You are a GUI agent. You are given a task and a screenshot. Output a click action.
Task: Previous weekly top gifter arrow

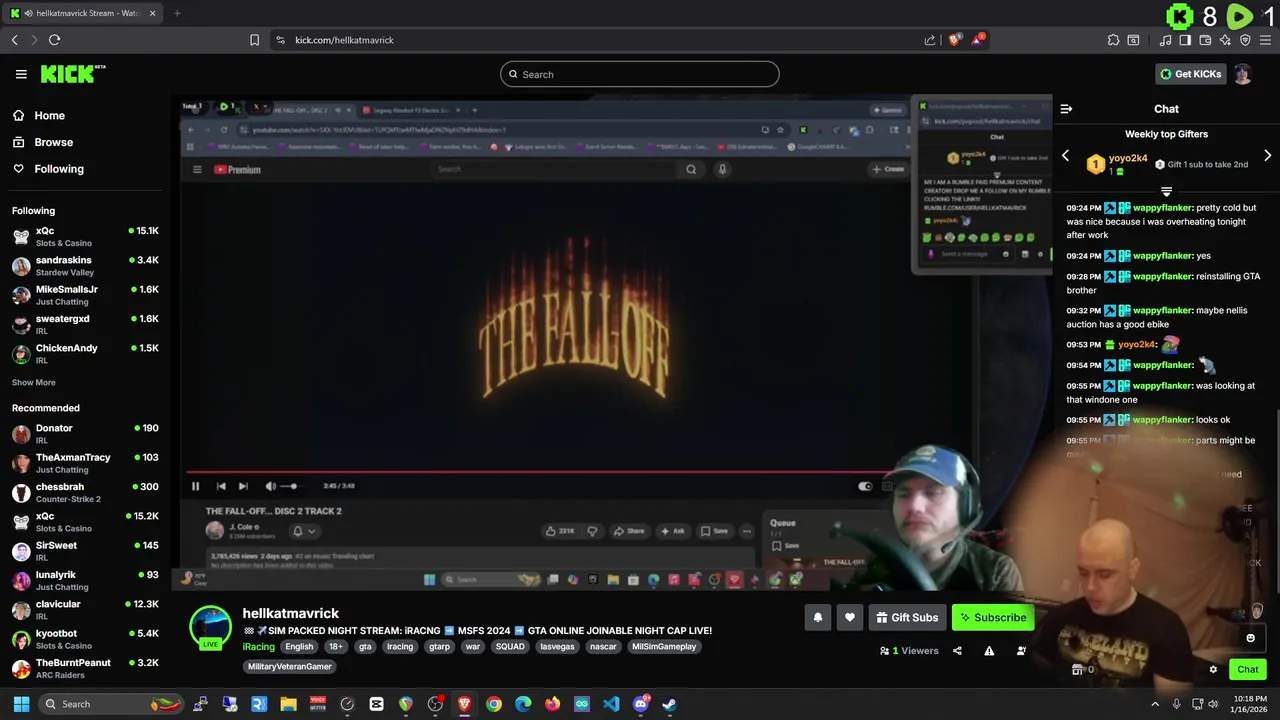click(1065, 156)
